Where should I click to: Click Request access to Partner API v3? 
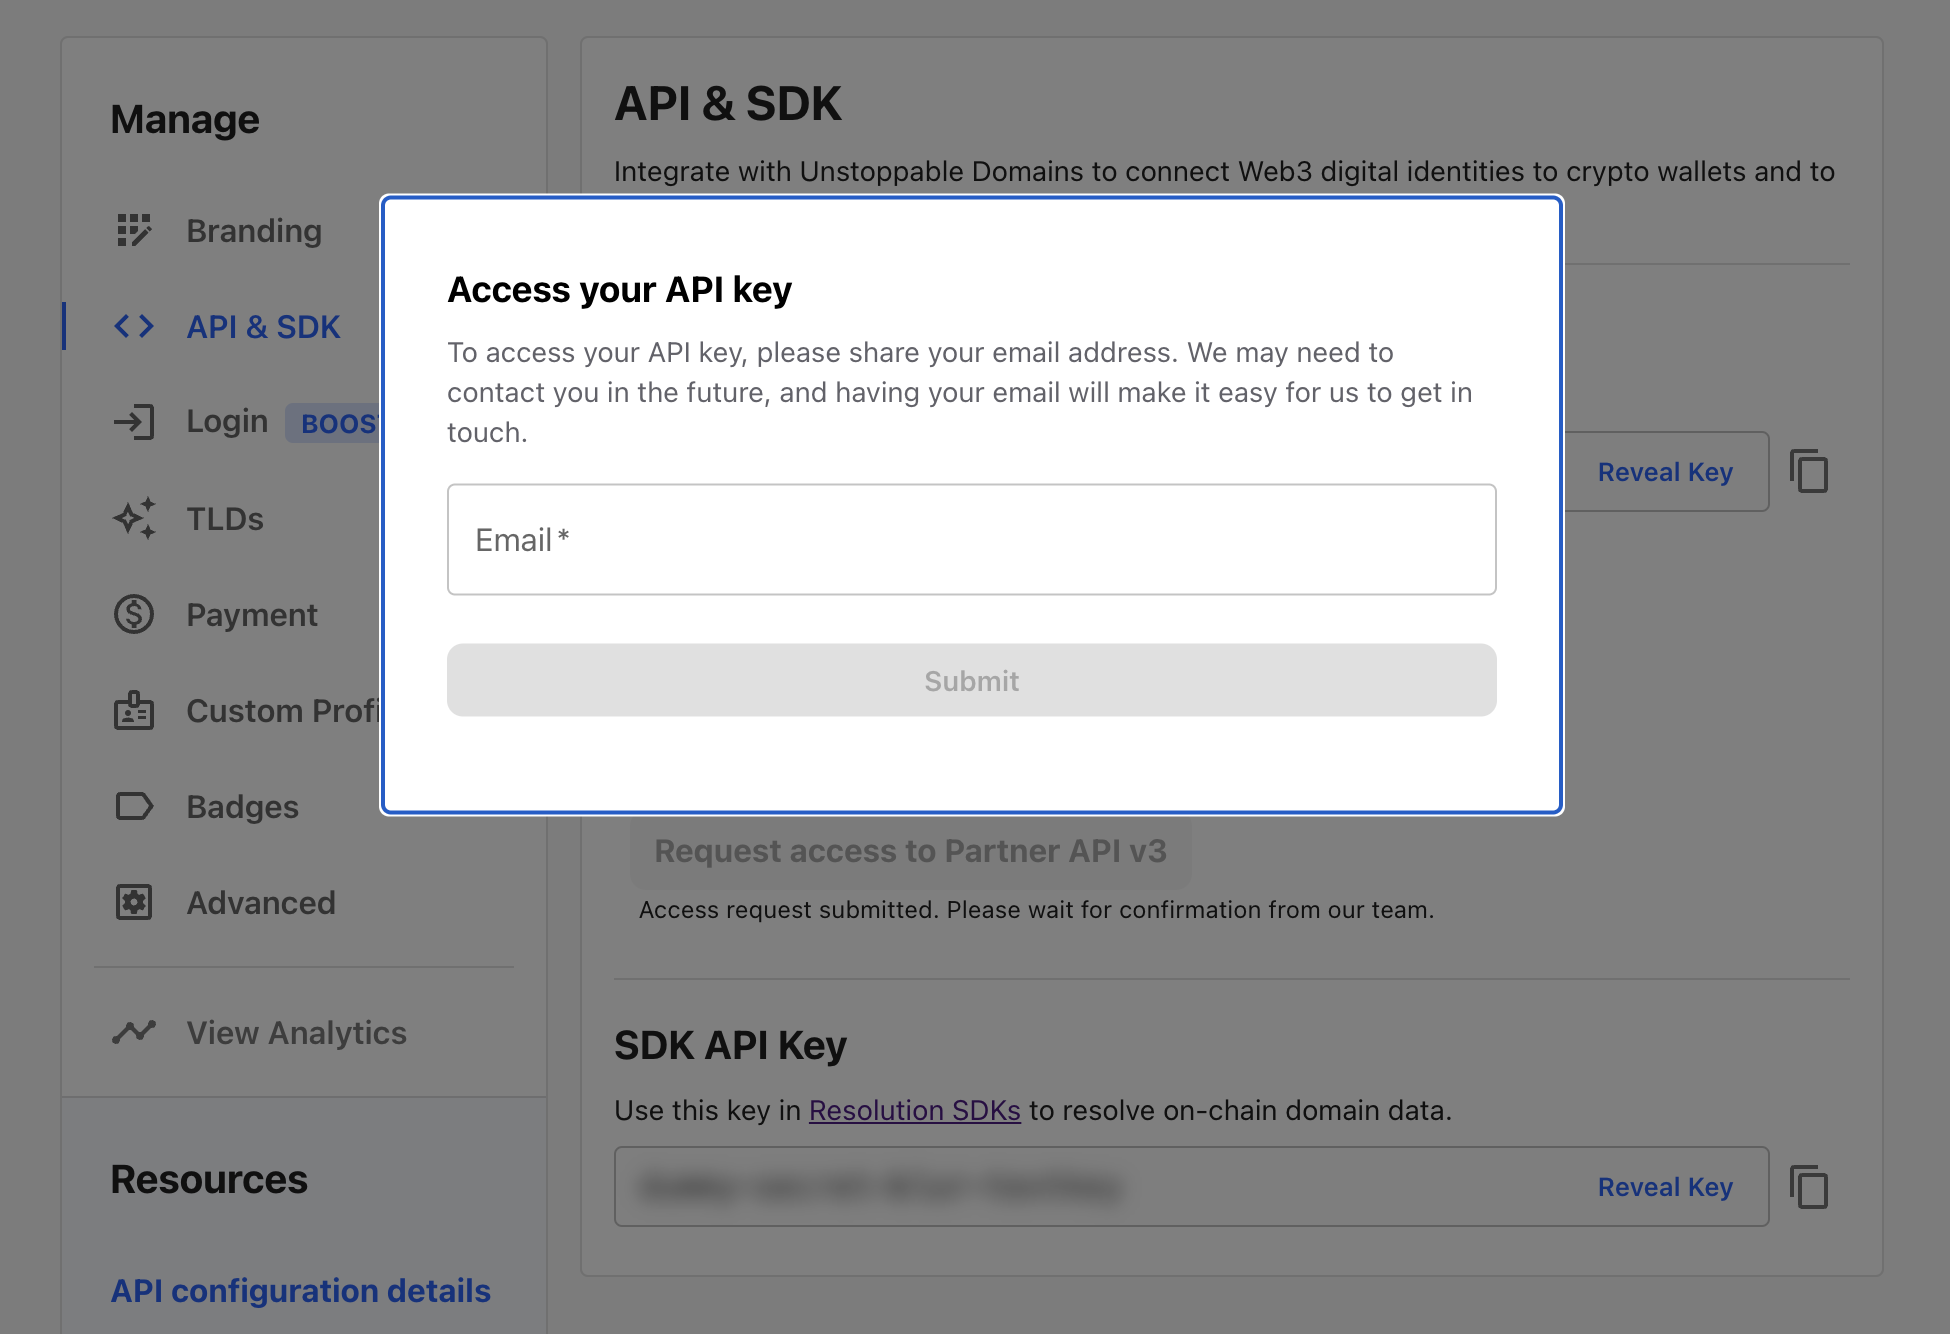(x=910, y=851)
